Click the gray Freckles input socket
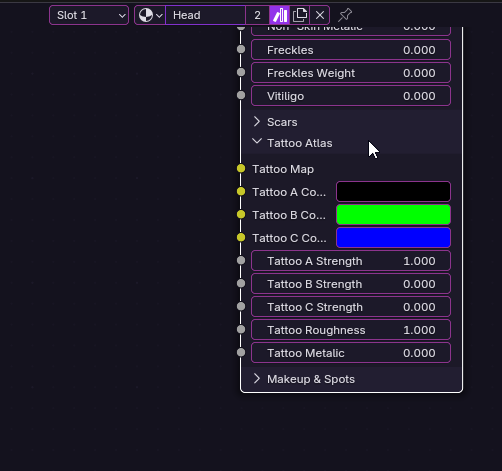 (241, 49)
